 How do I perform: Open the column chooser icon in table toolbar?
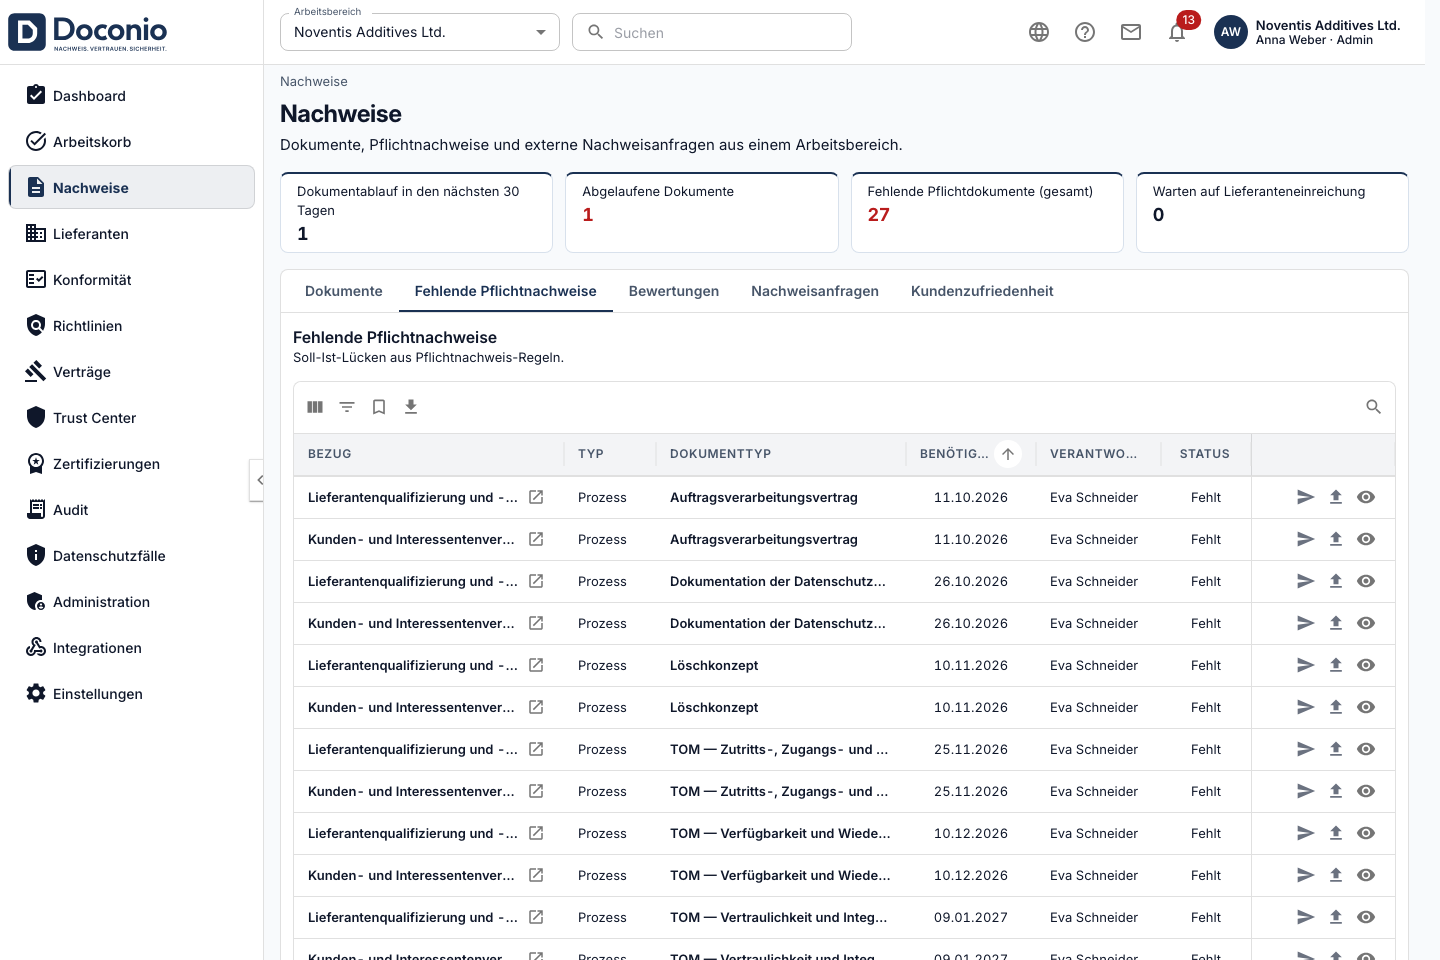pos(315,407)
